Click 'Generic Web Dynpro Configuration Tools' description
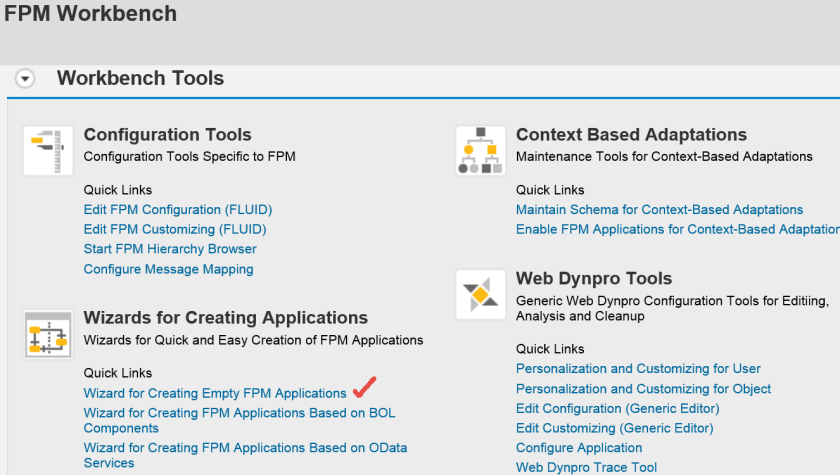Screen dimensions: 840x475 672,308
